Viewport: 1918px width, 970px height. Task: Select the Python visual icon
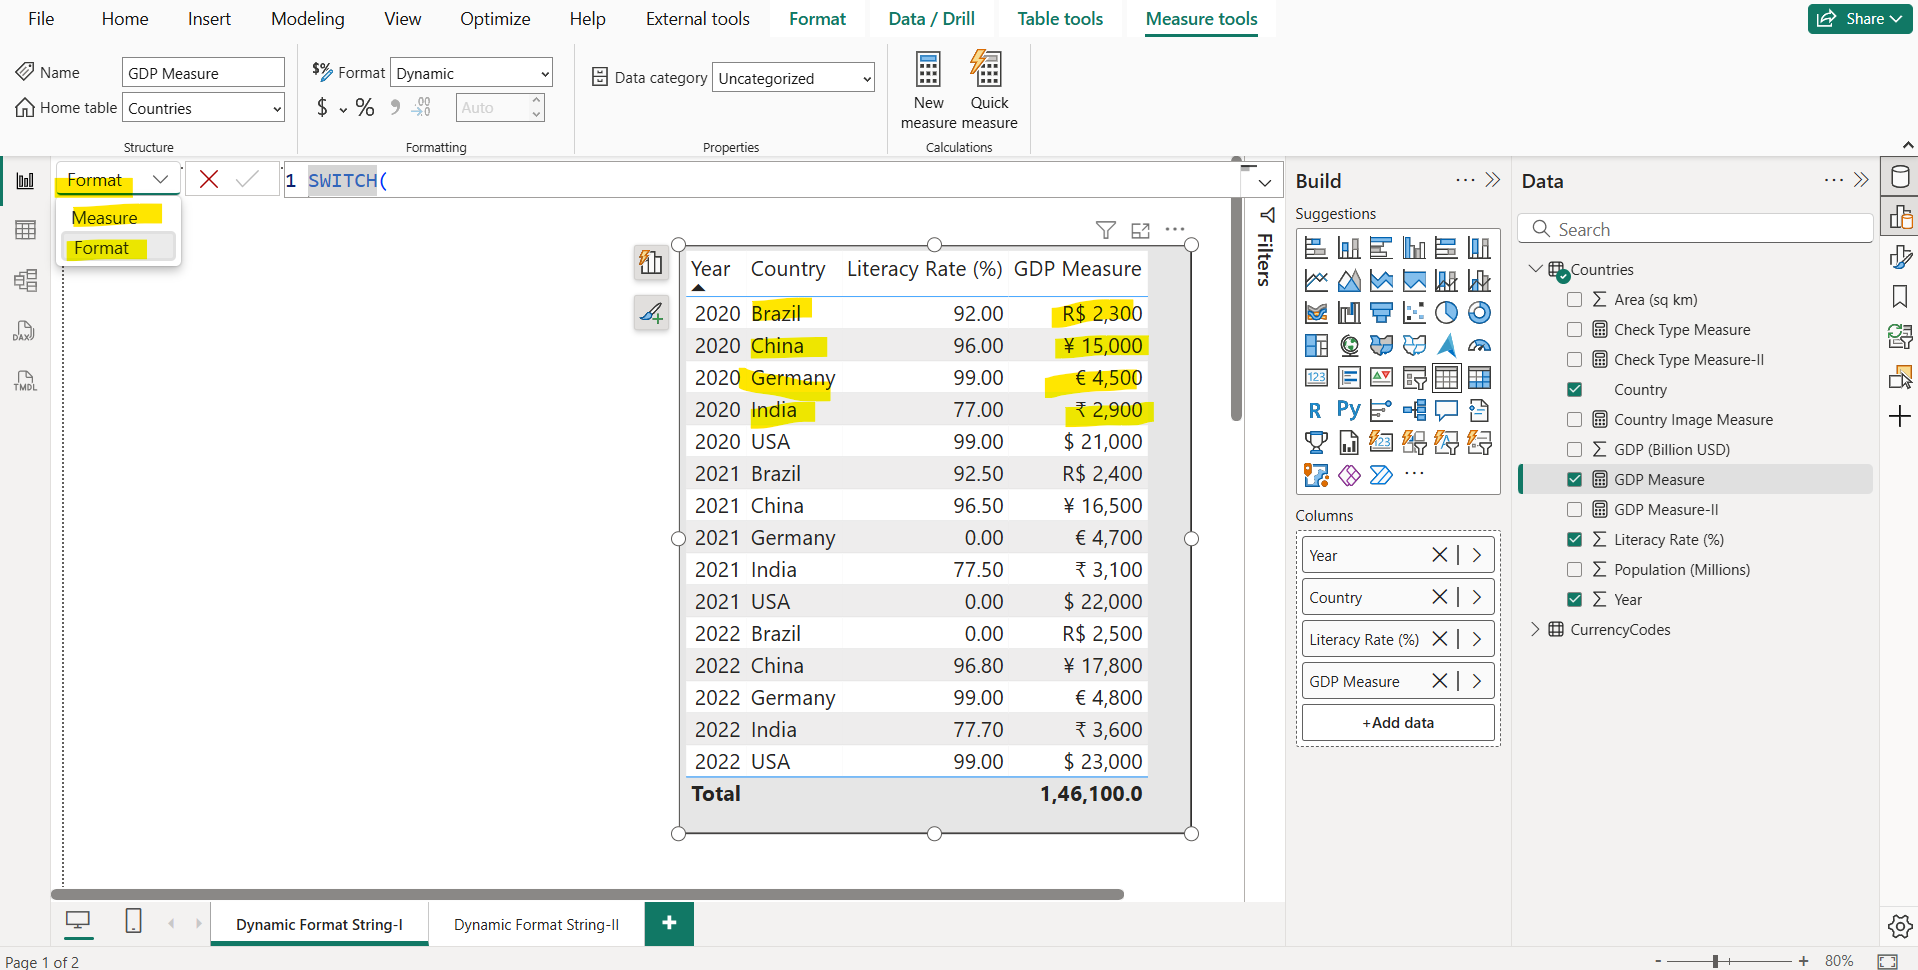pos(1348,410)
